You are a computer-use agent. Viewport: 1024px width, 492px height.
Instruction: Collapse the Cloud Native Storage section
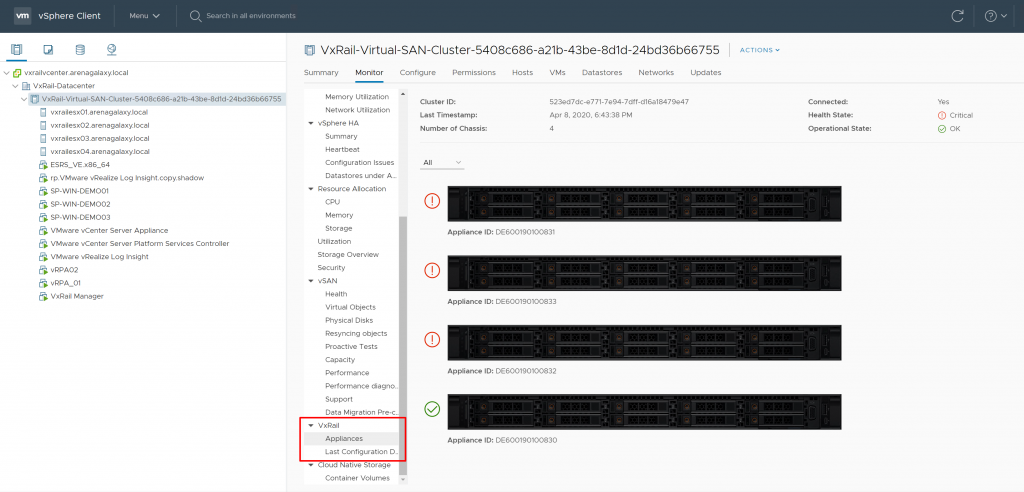[x=311, y=465]
